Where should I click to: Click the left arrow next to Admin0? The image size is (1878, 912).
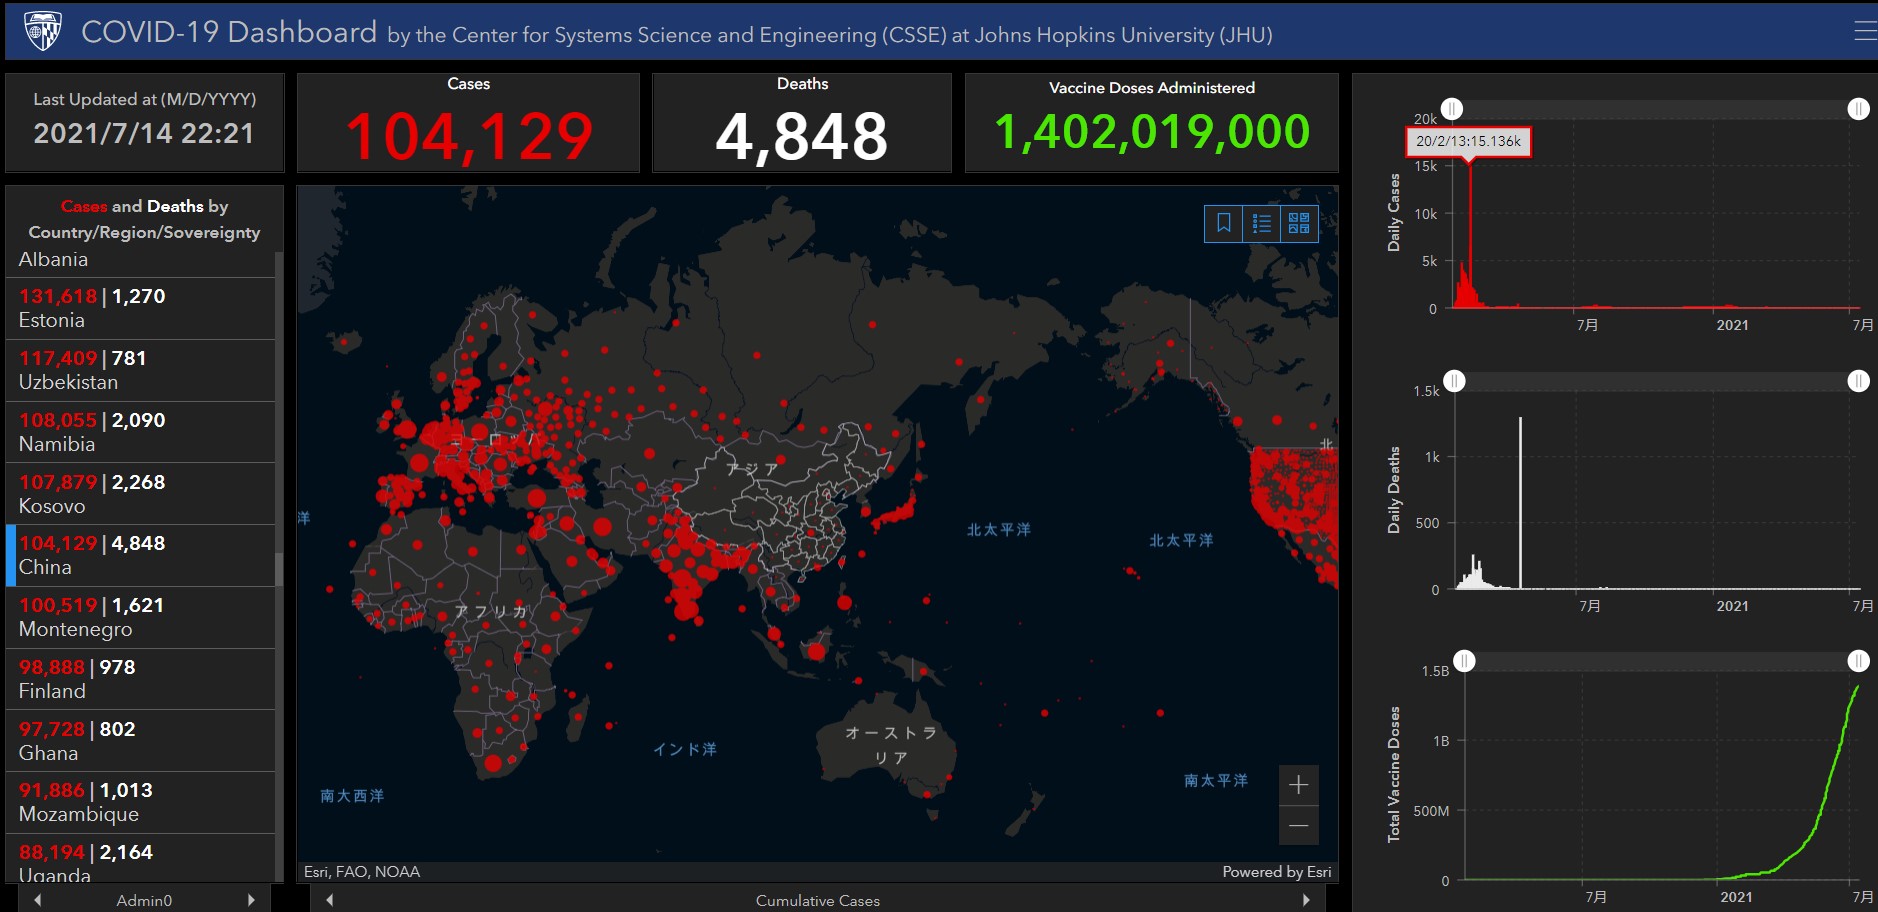tap(38, 900)
